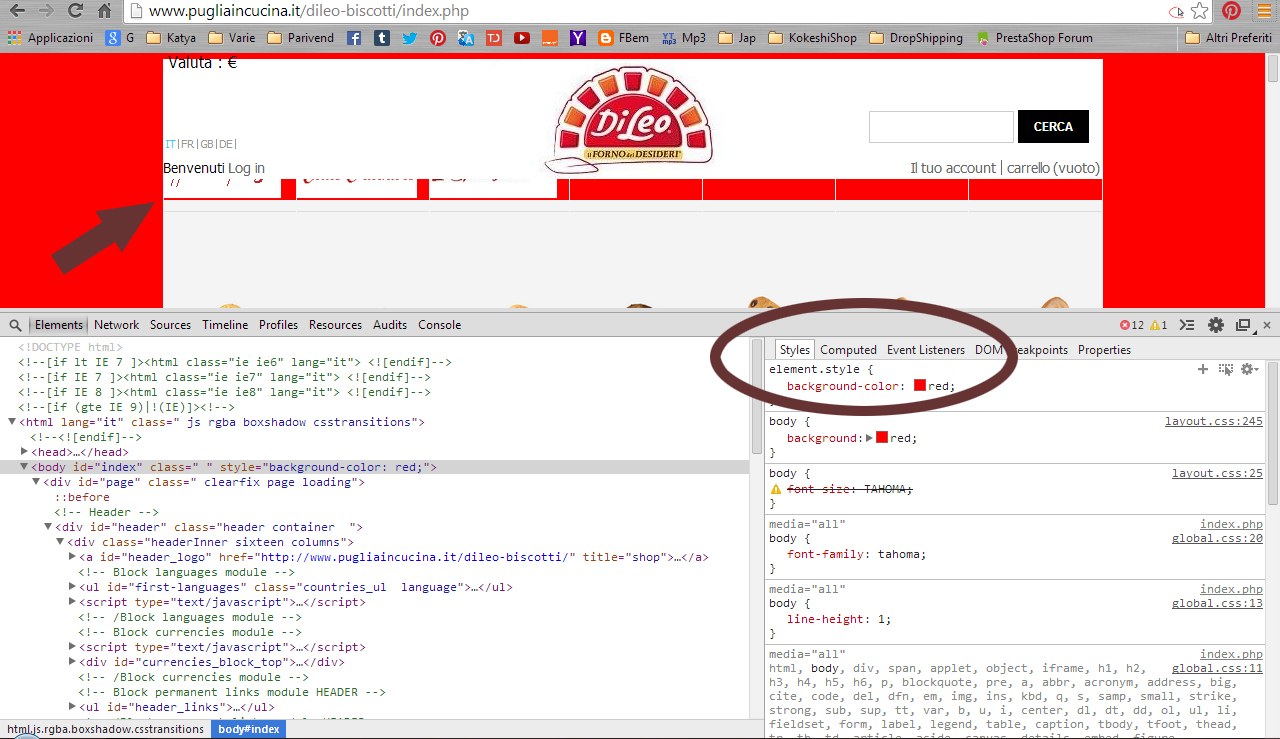Collapse the headerInner div node
1280x739 pixels.
coord(60,542)
